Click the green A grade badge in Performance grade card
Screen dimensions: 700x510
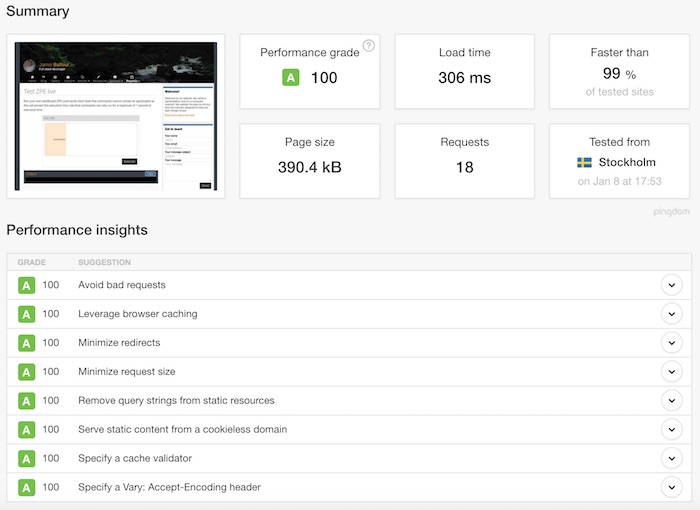coord(291,78)
